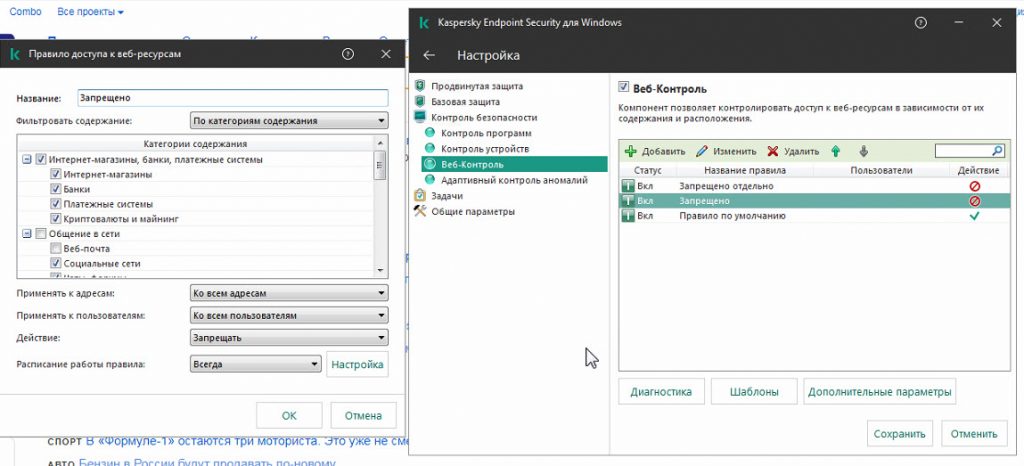Viewport: 1024px width, 466px height.
Task: Click the Диагностика button
Action: (x=661, y=392)
